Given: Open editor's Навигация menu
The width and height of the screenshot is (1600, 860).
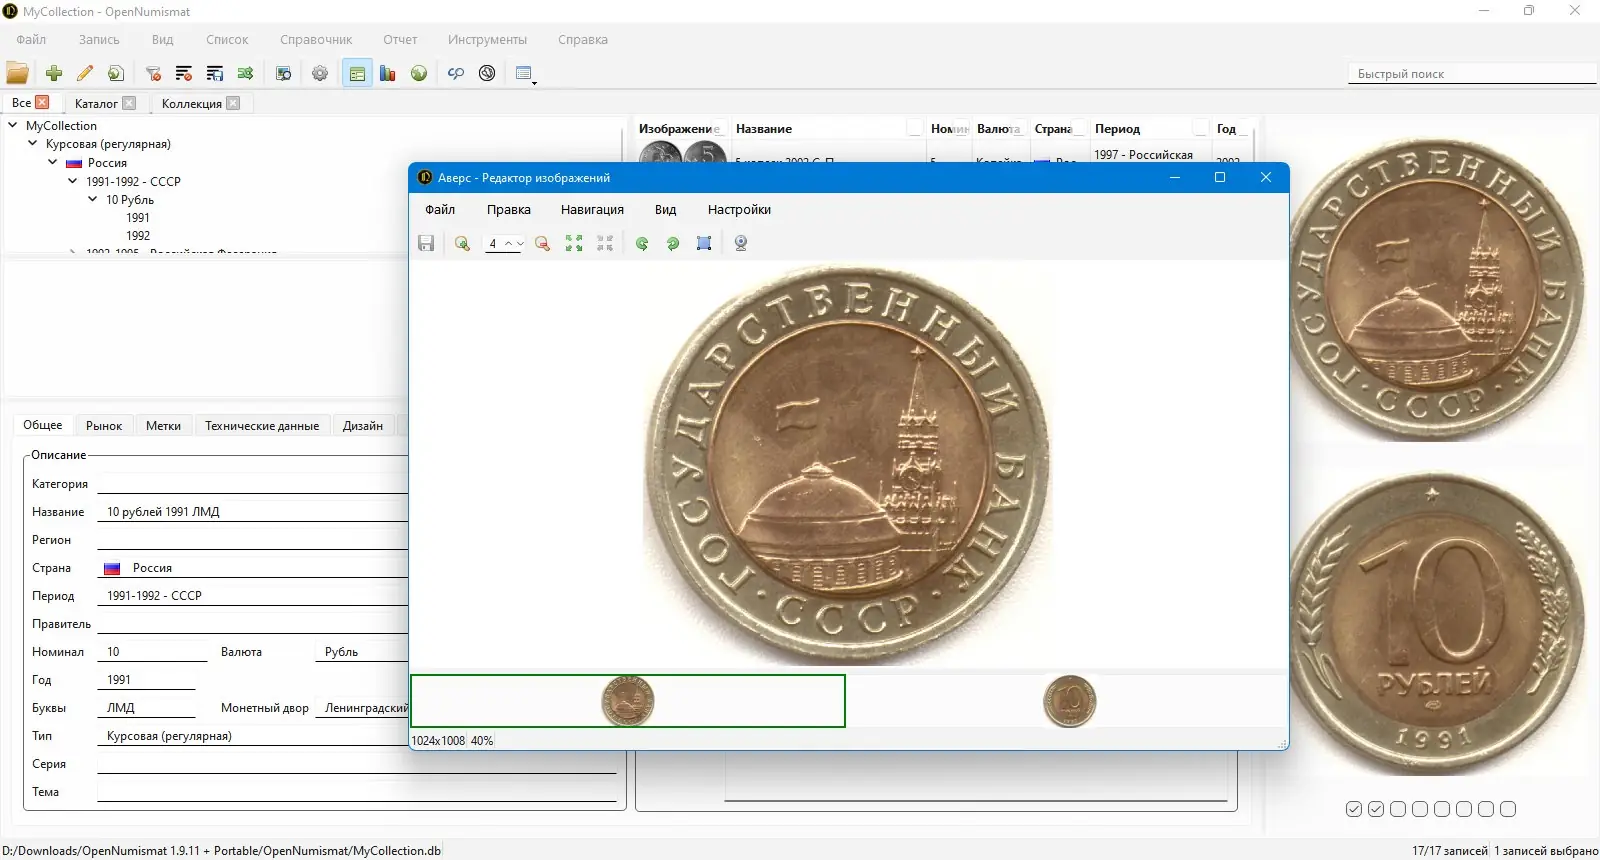Looking at the screenshot, I should [592, 209].
